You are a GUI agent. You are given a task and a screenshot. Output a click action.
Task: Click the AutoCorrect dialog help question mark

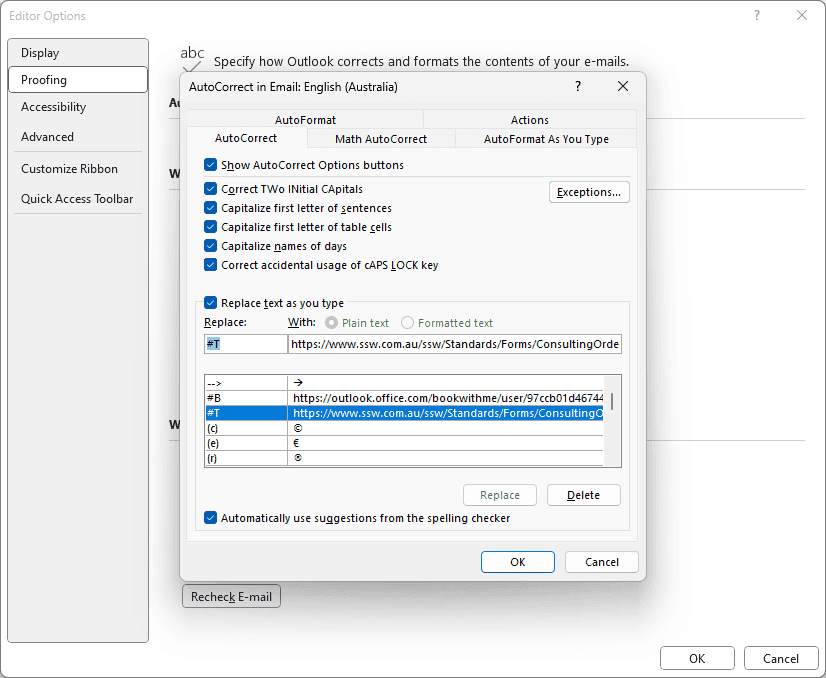(577, 87)
